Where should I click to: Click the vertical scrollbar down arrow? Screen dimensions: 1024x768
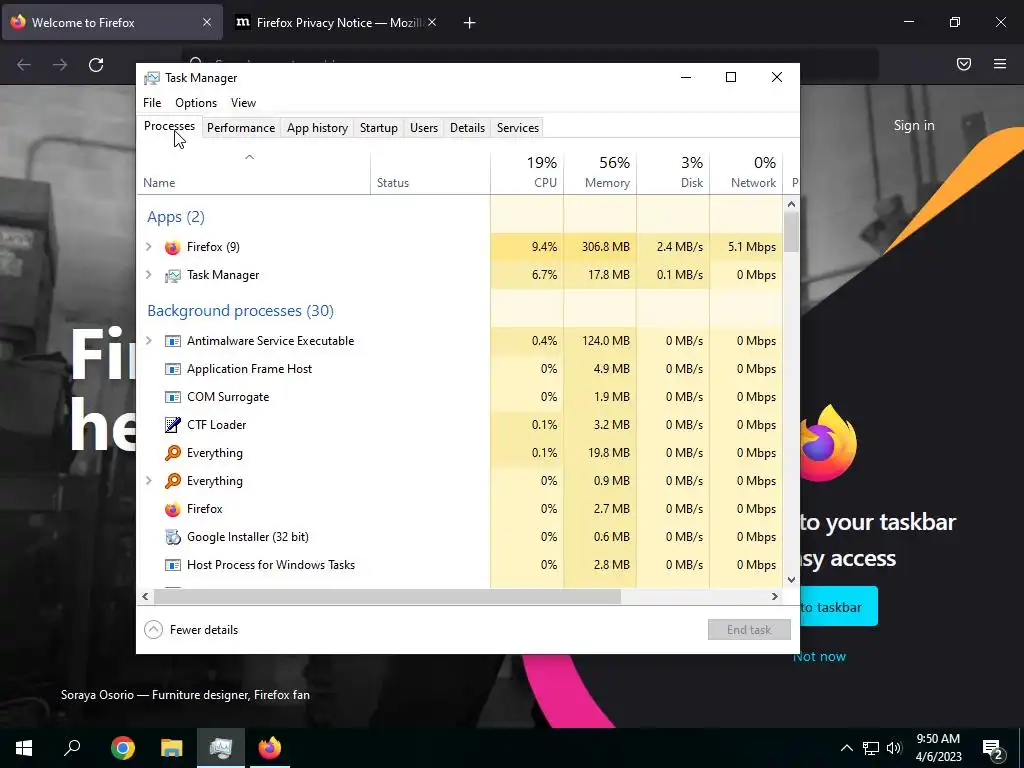tap(792, 579)
